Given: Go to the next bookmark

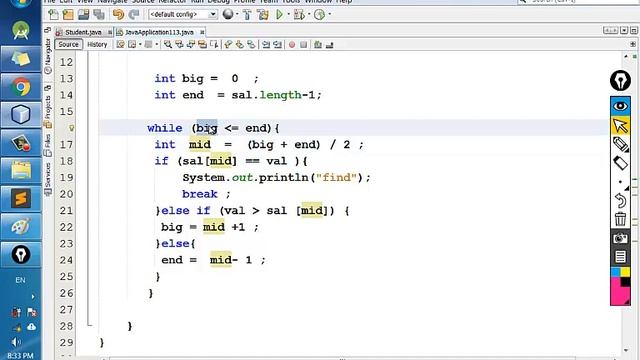Looking at the screenshot, I should click(240, 44).
